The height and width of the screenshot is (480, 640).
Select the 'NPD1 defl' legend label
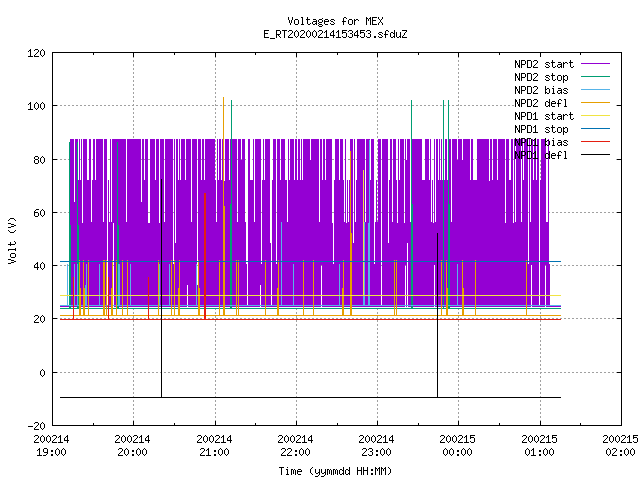coord(541,156)
